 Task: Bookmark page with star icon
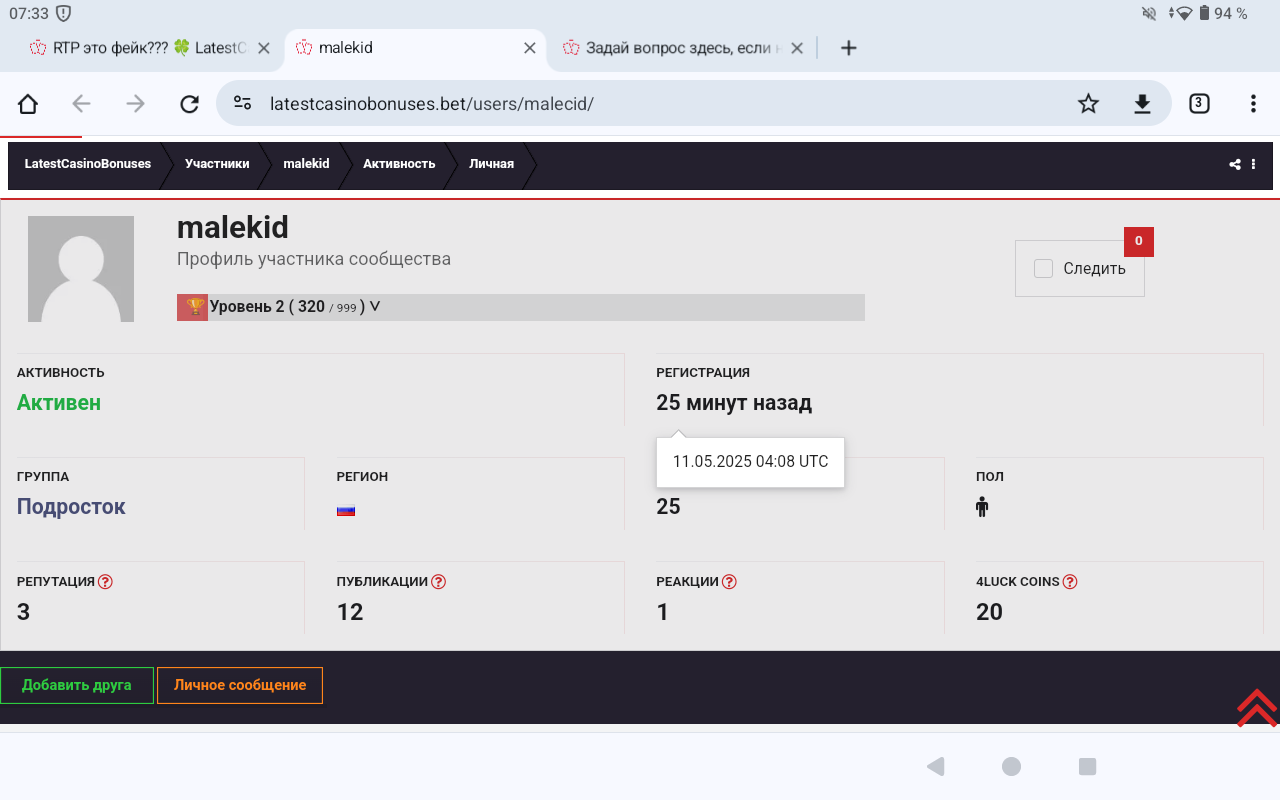[1088, 104]
